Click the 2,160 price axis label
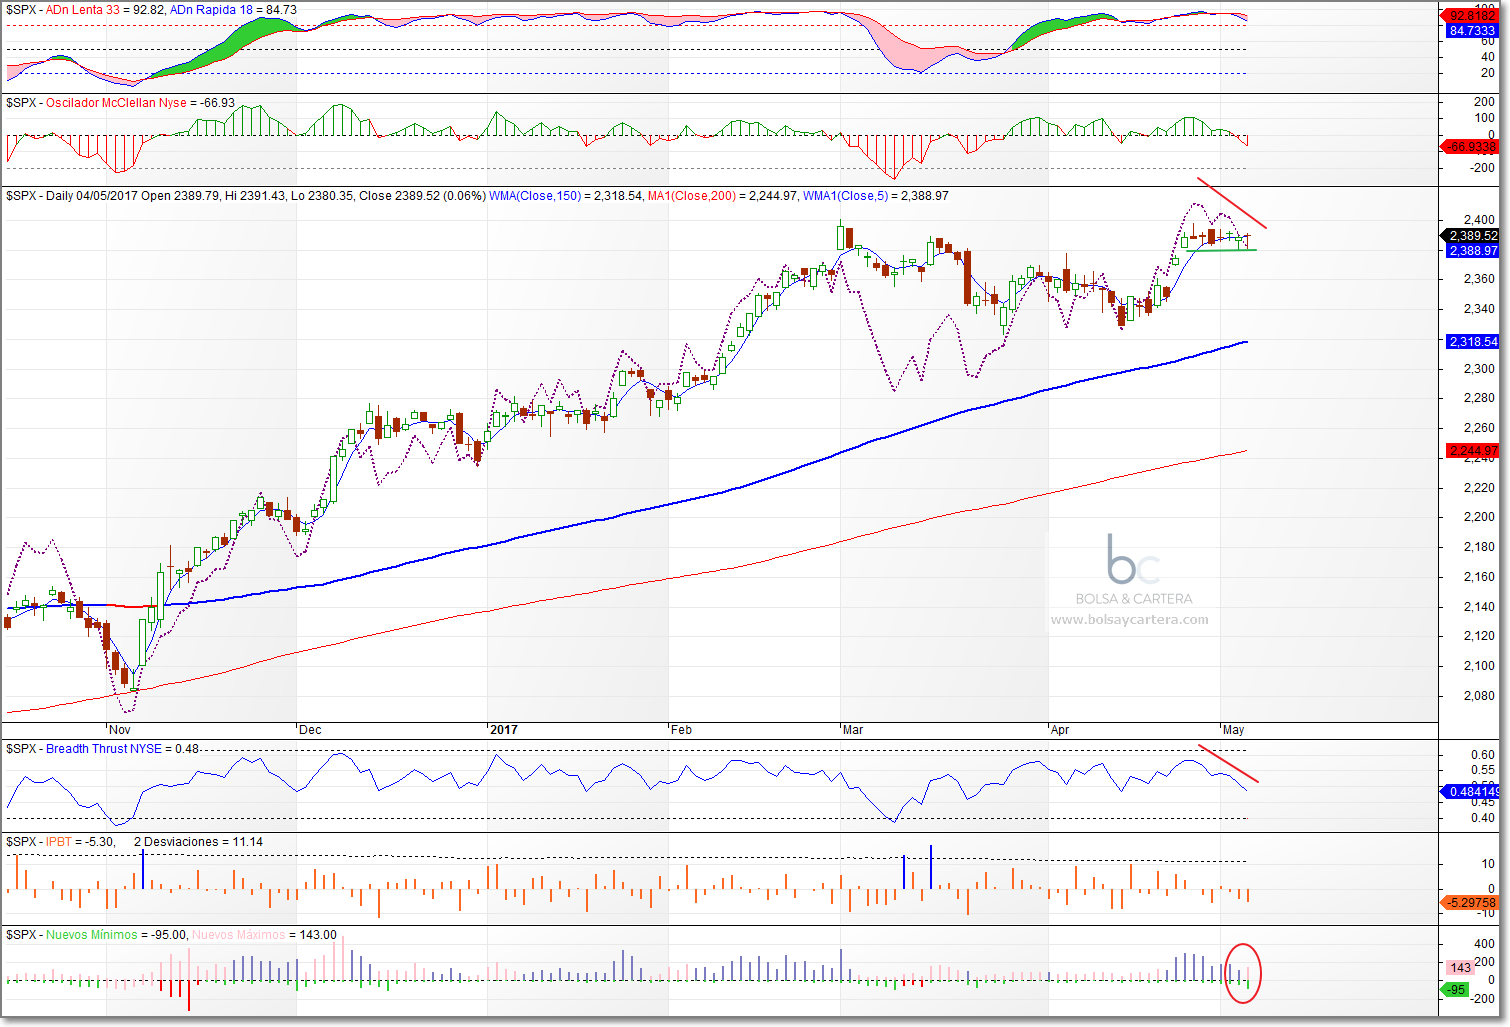Screen dimensions: 1510x1027 pyautogui.click(x=1479, y=577)
